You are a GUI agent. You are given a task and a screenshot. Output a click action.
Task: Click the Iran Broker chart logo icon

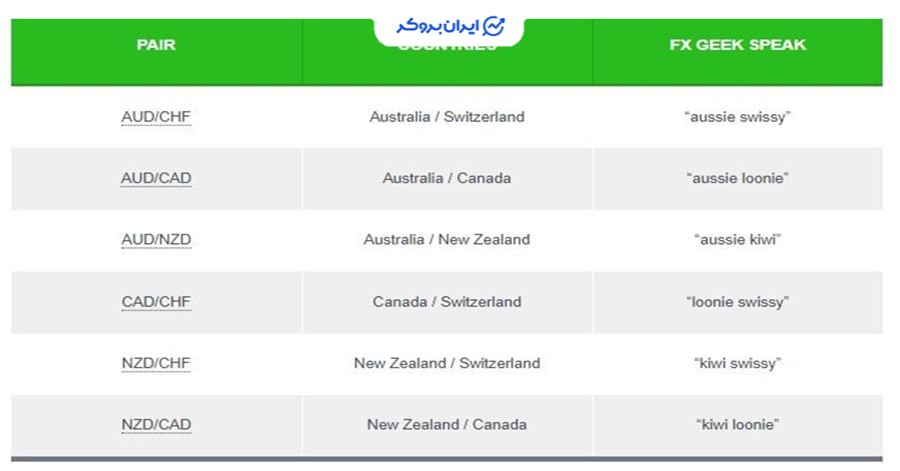coord(493,26)
